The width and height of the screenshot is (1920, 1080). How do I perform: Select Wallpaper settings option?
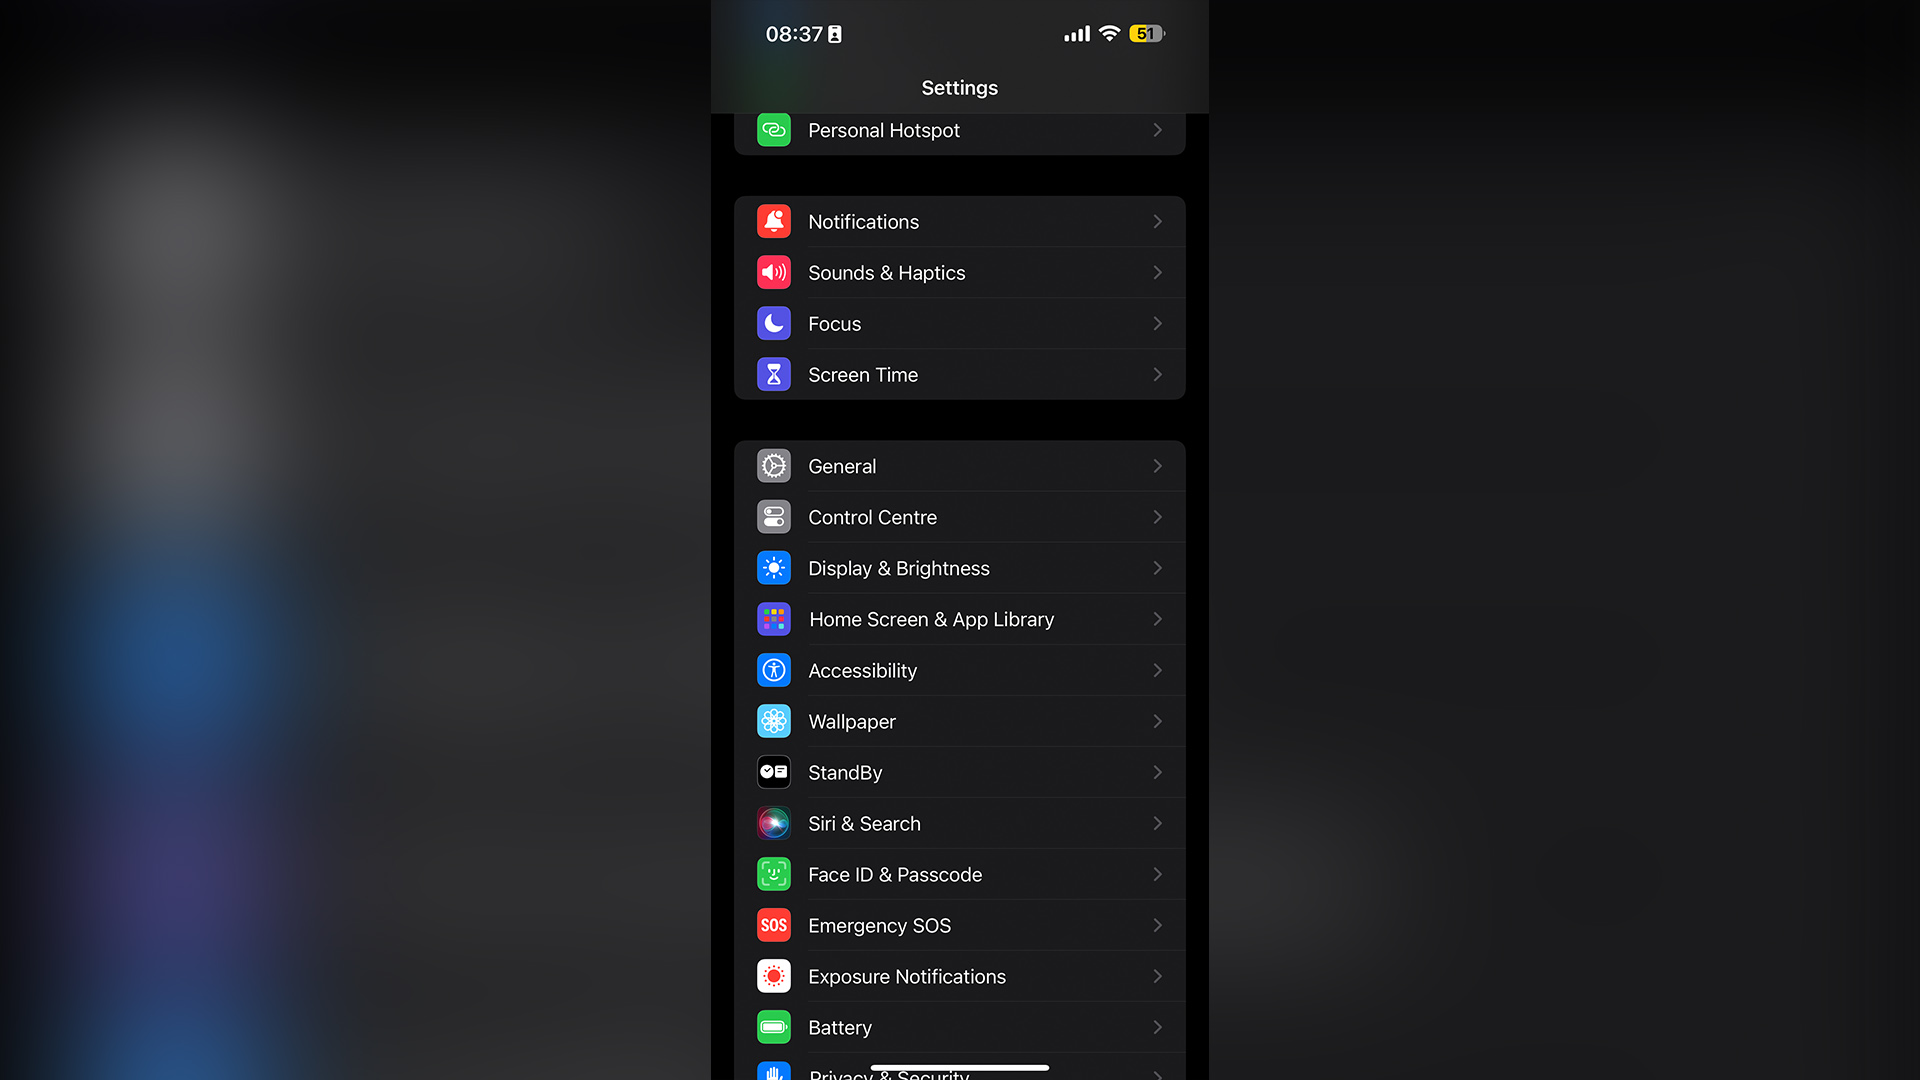(x=959, y=721)
